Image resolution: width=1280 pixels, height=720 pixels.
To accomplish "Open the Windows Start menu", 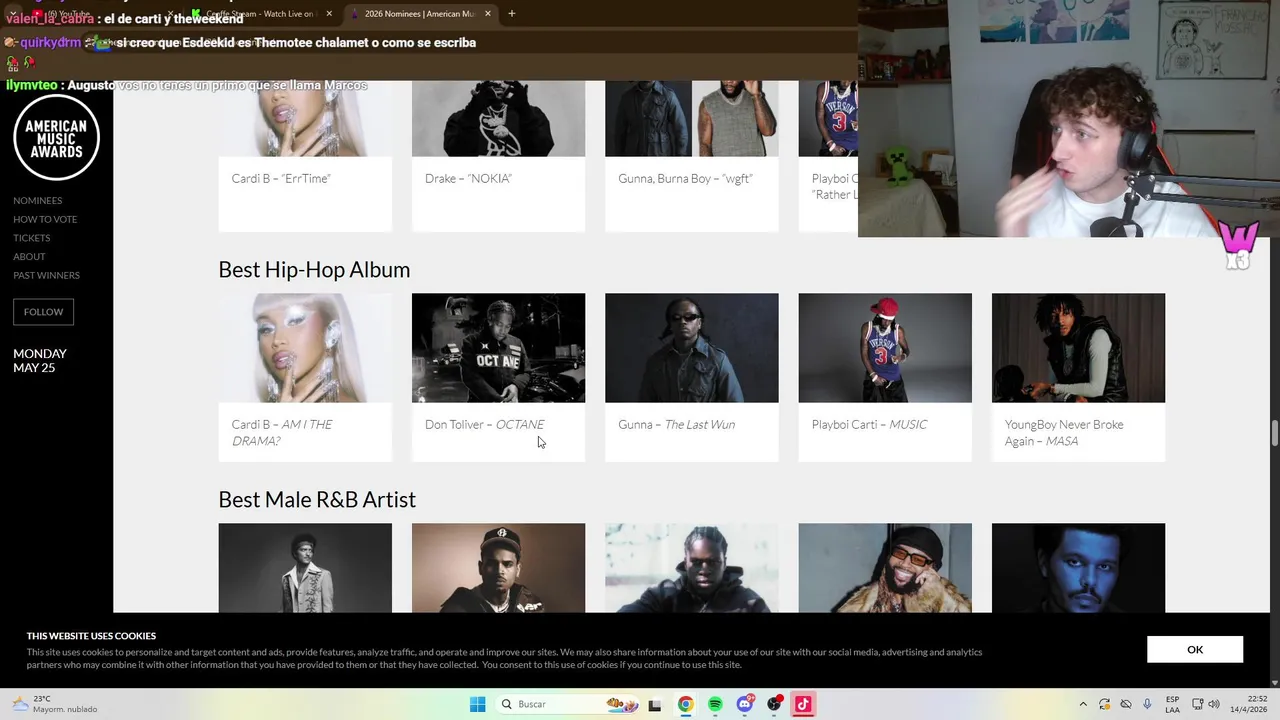I will click(x=478, y=704).
